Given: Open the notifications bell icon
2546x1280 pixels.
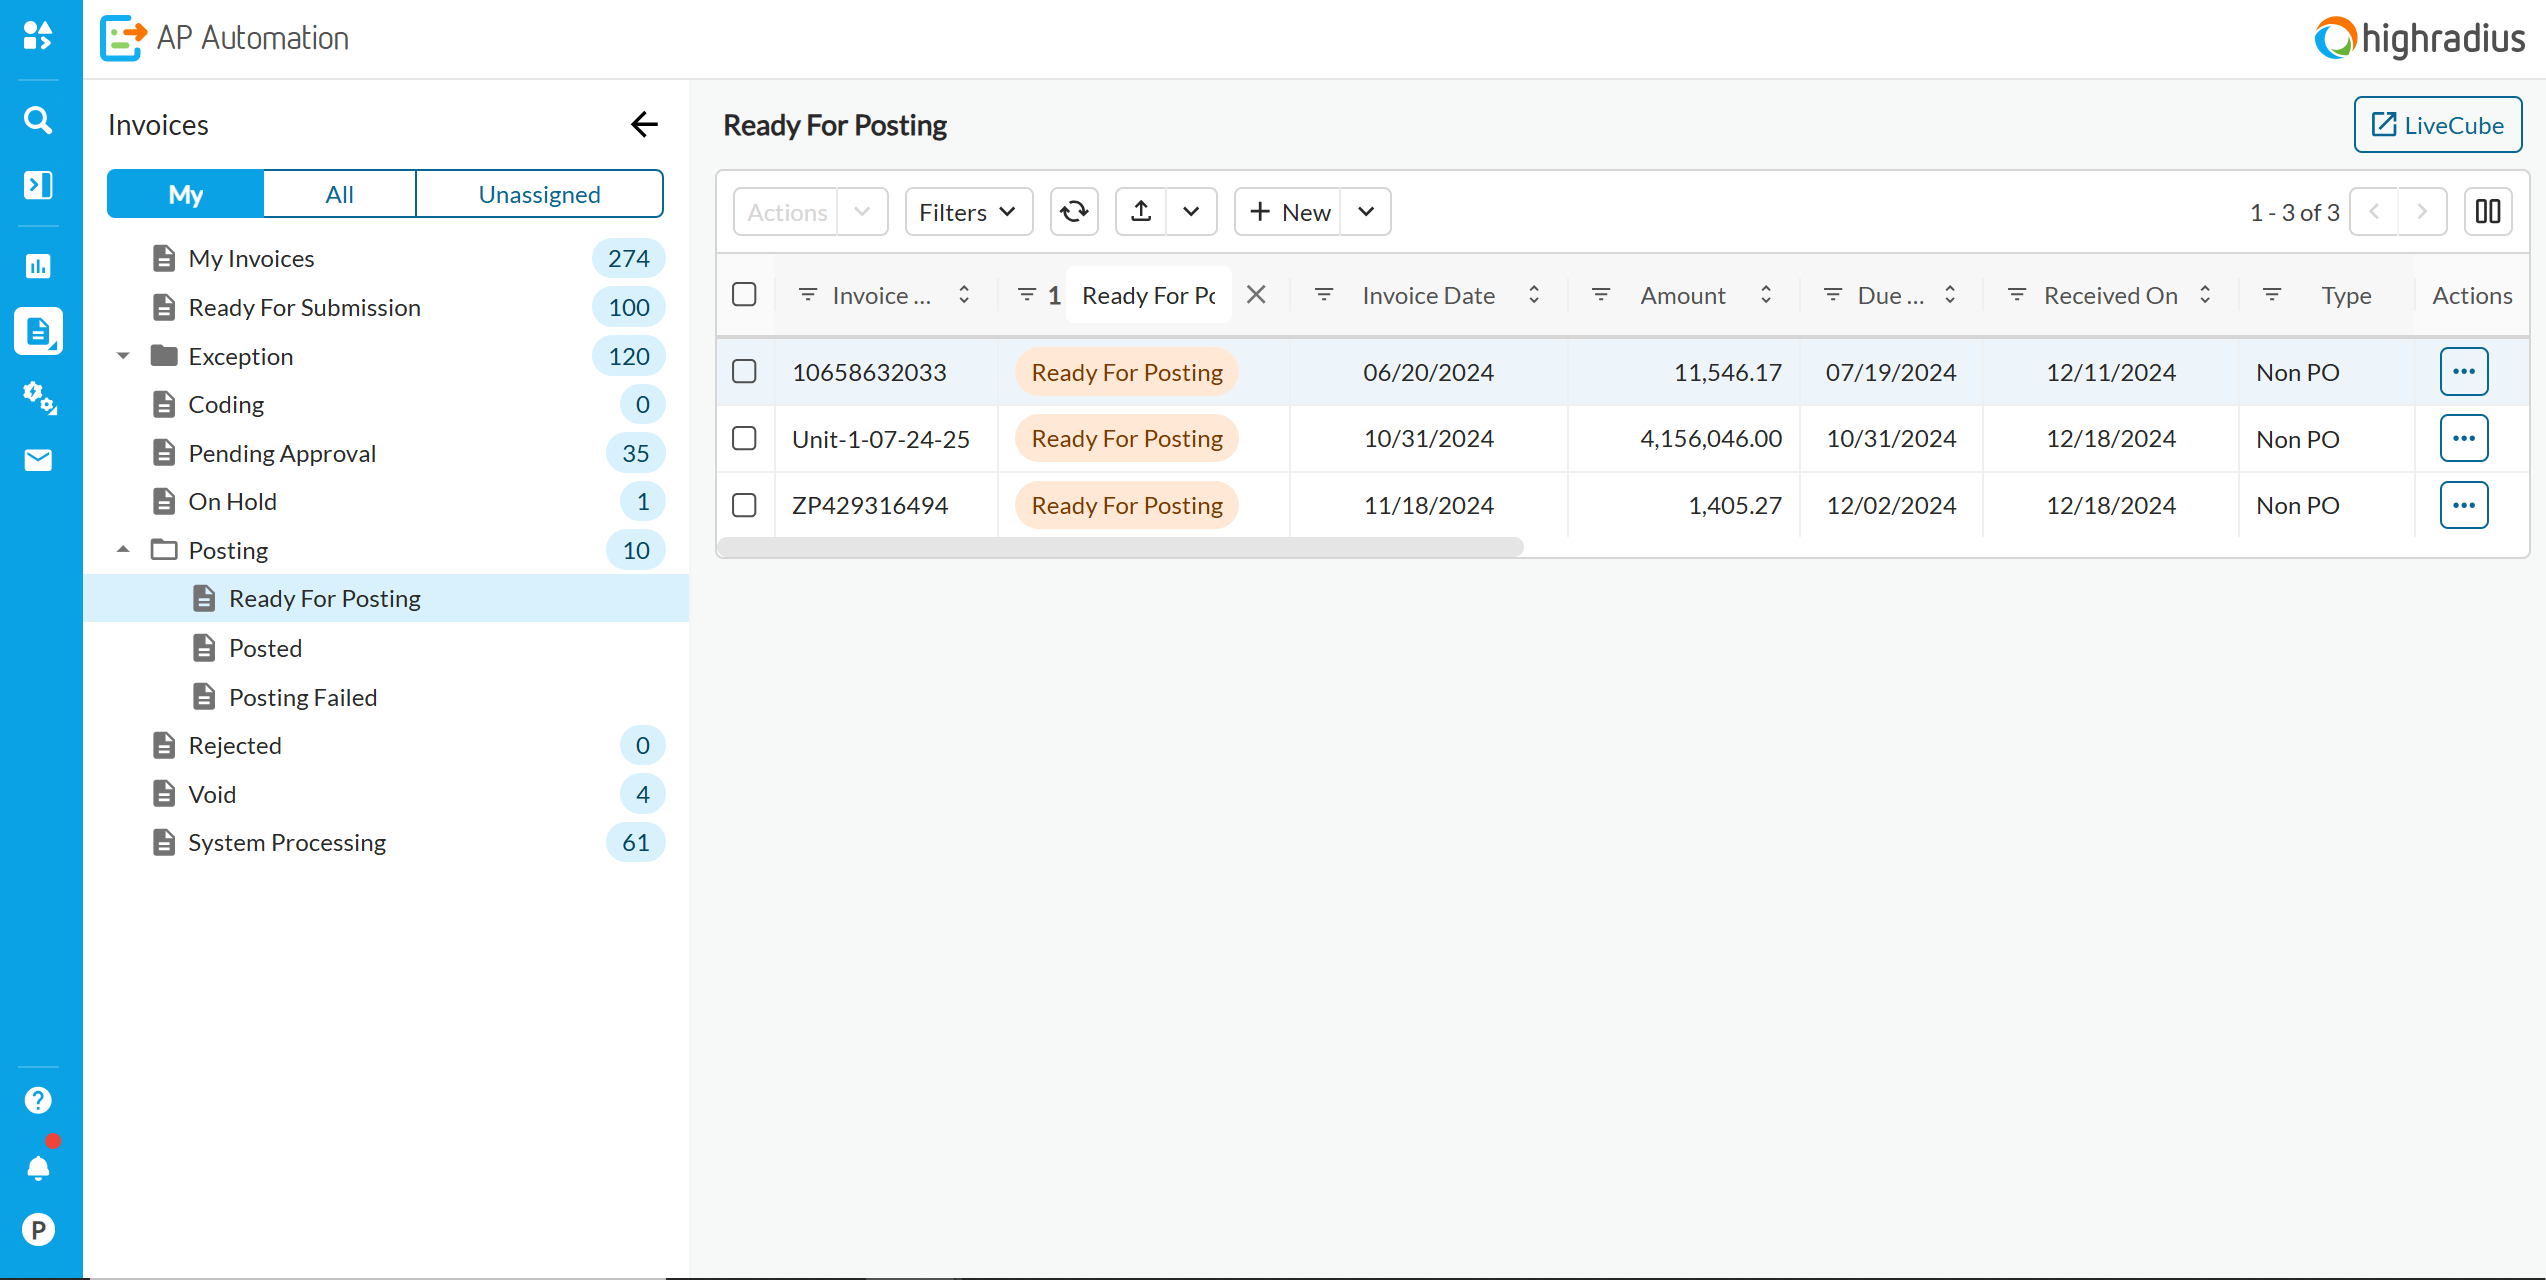Looking at the screenshot, I should point(38,1167).
